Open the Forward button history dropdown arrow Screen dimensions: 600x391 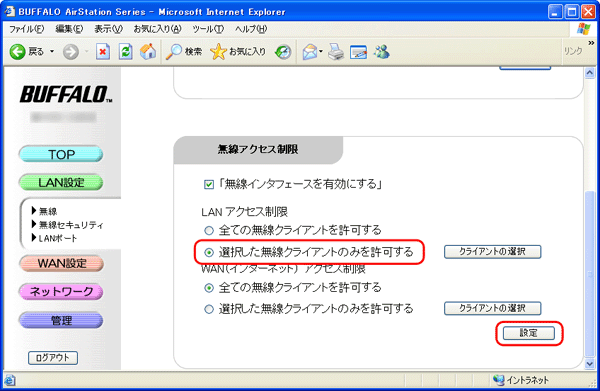point(86,52)
